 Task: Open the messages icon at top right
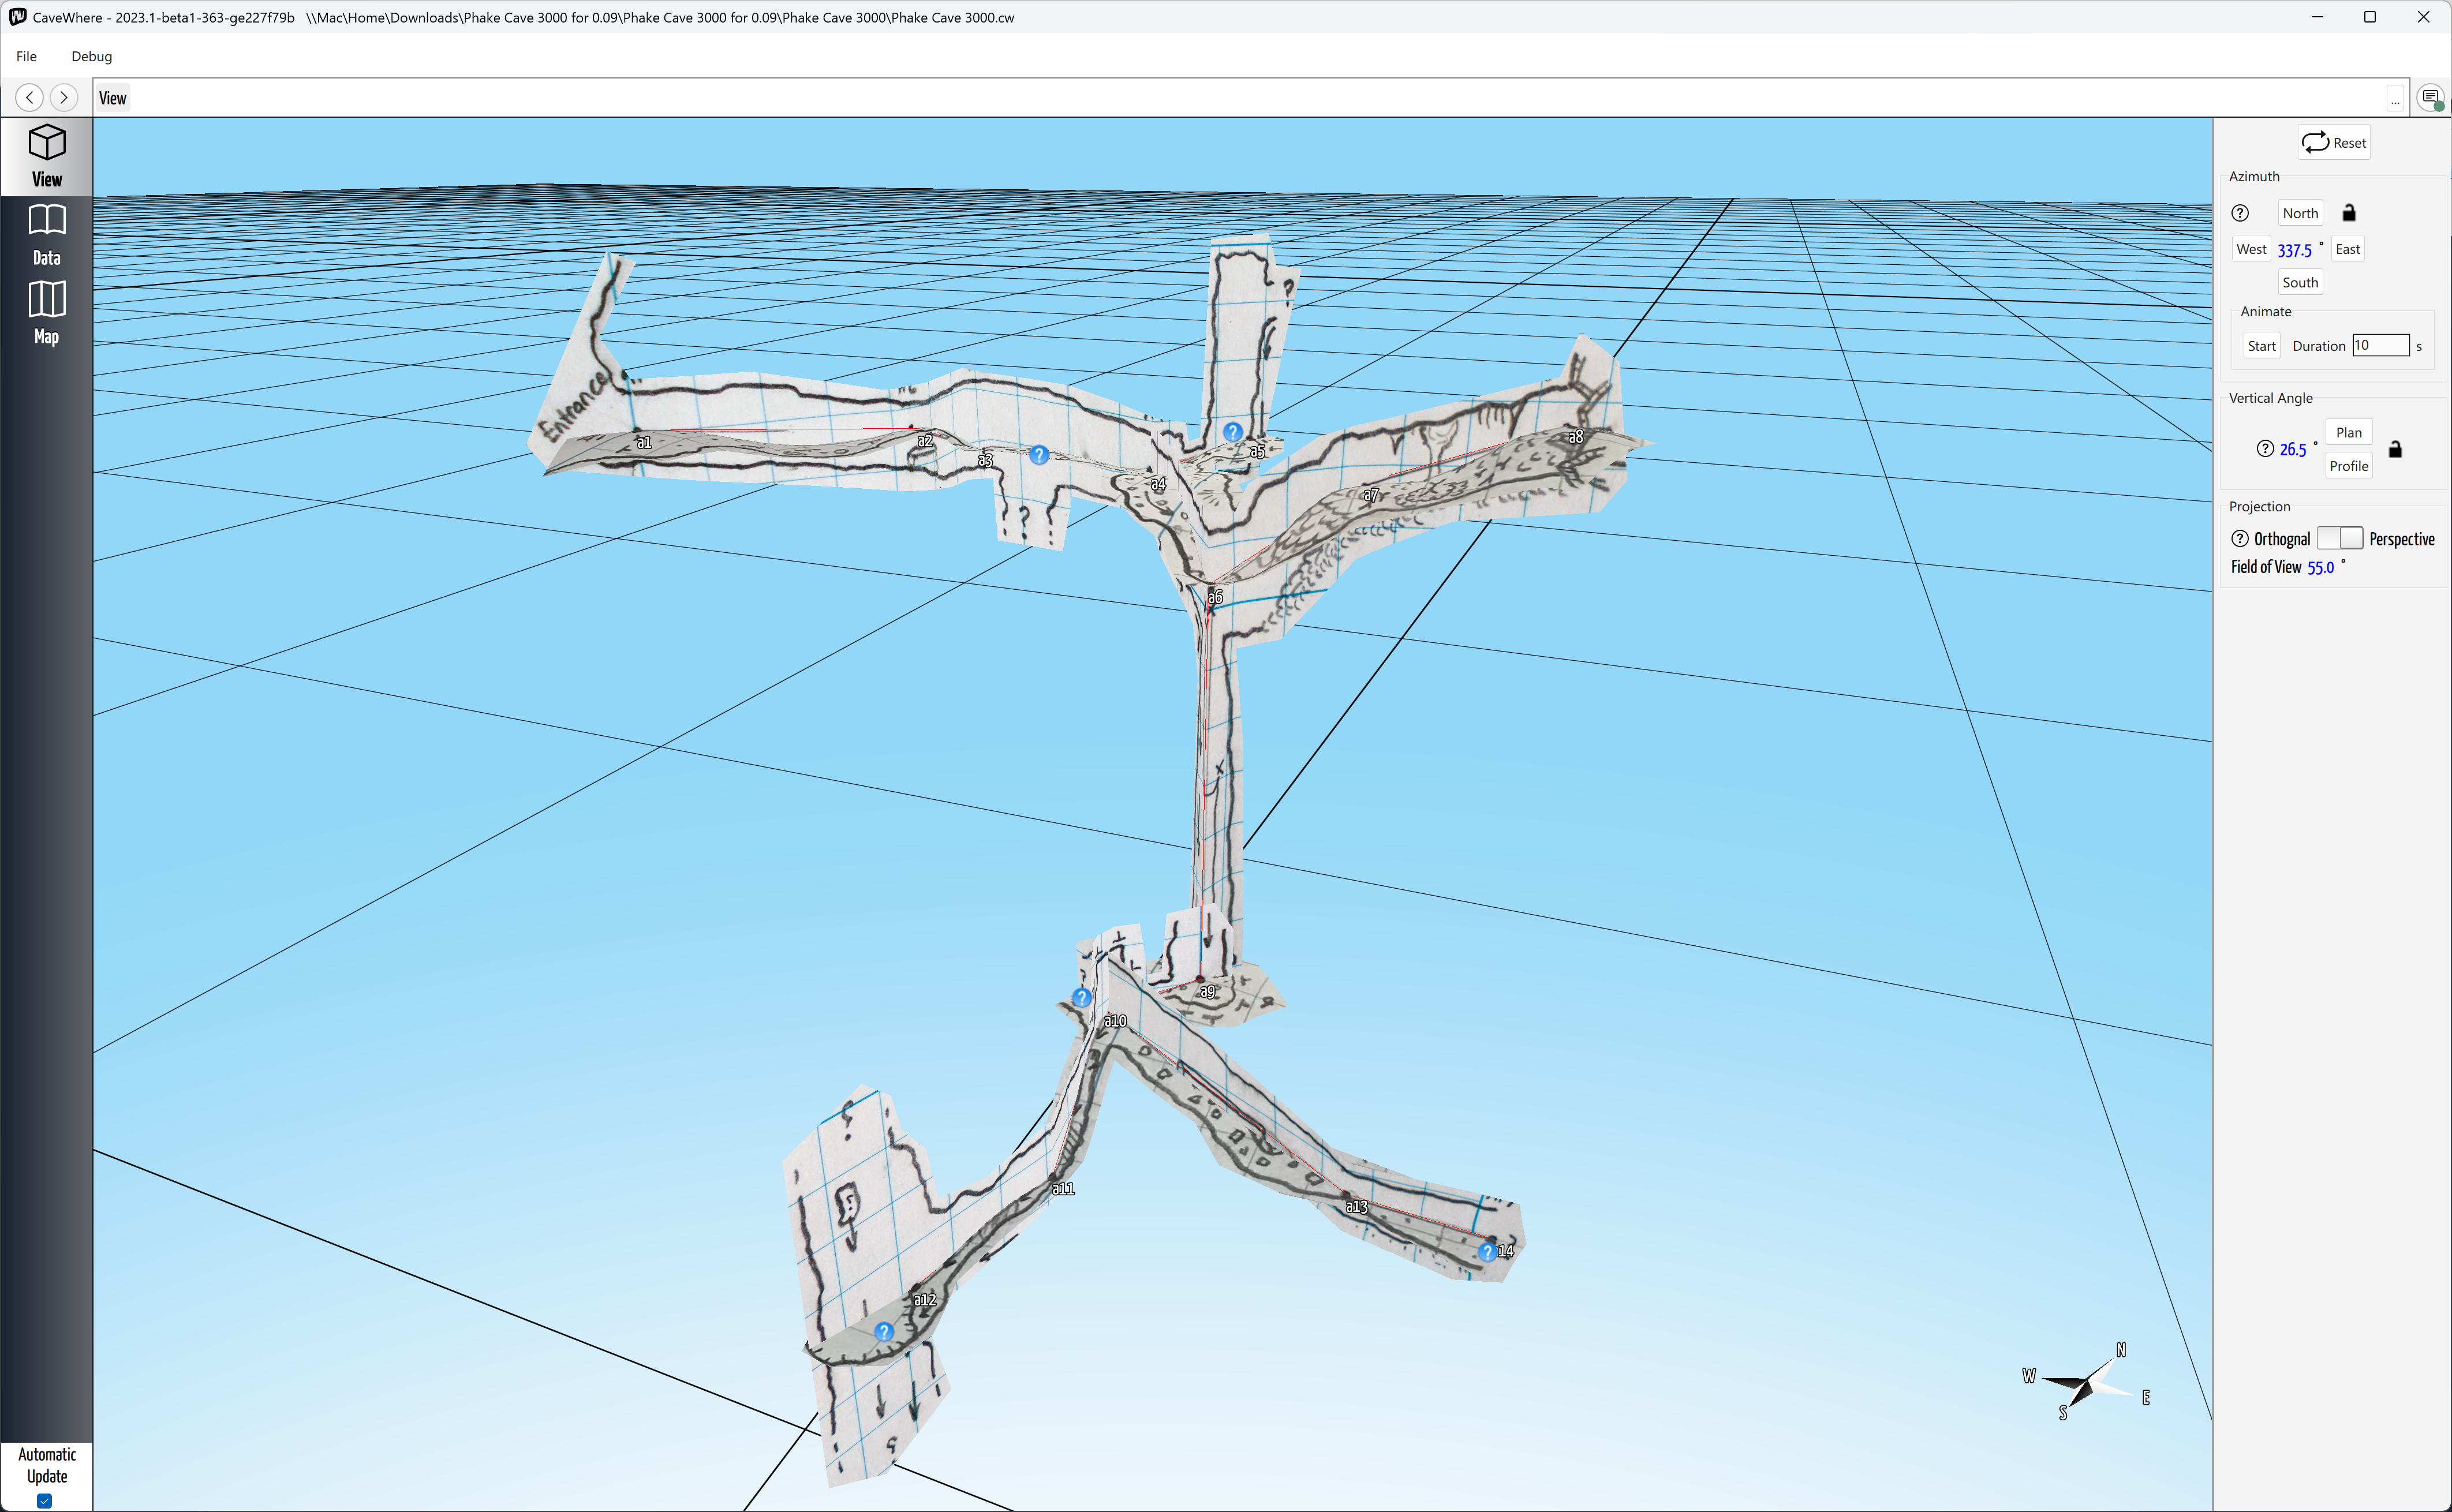[x=2431, y=97]
